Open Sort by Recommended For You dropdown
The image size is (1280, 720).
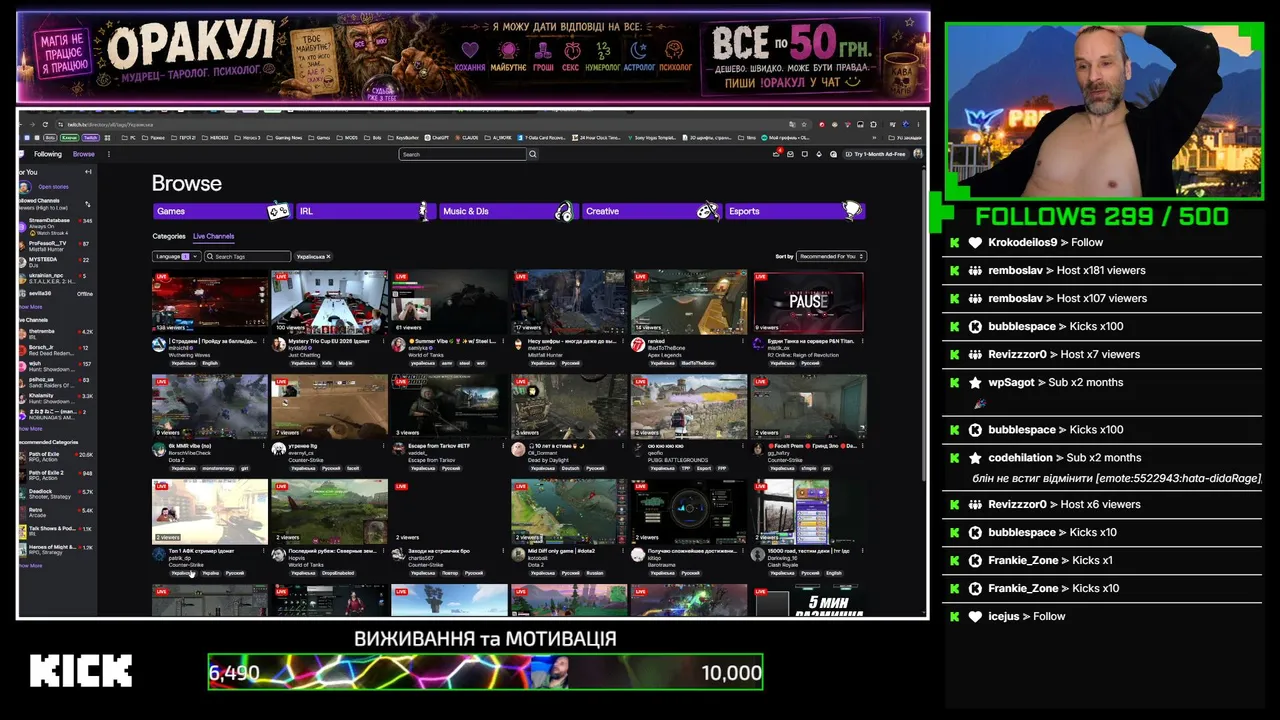[831, 257]
